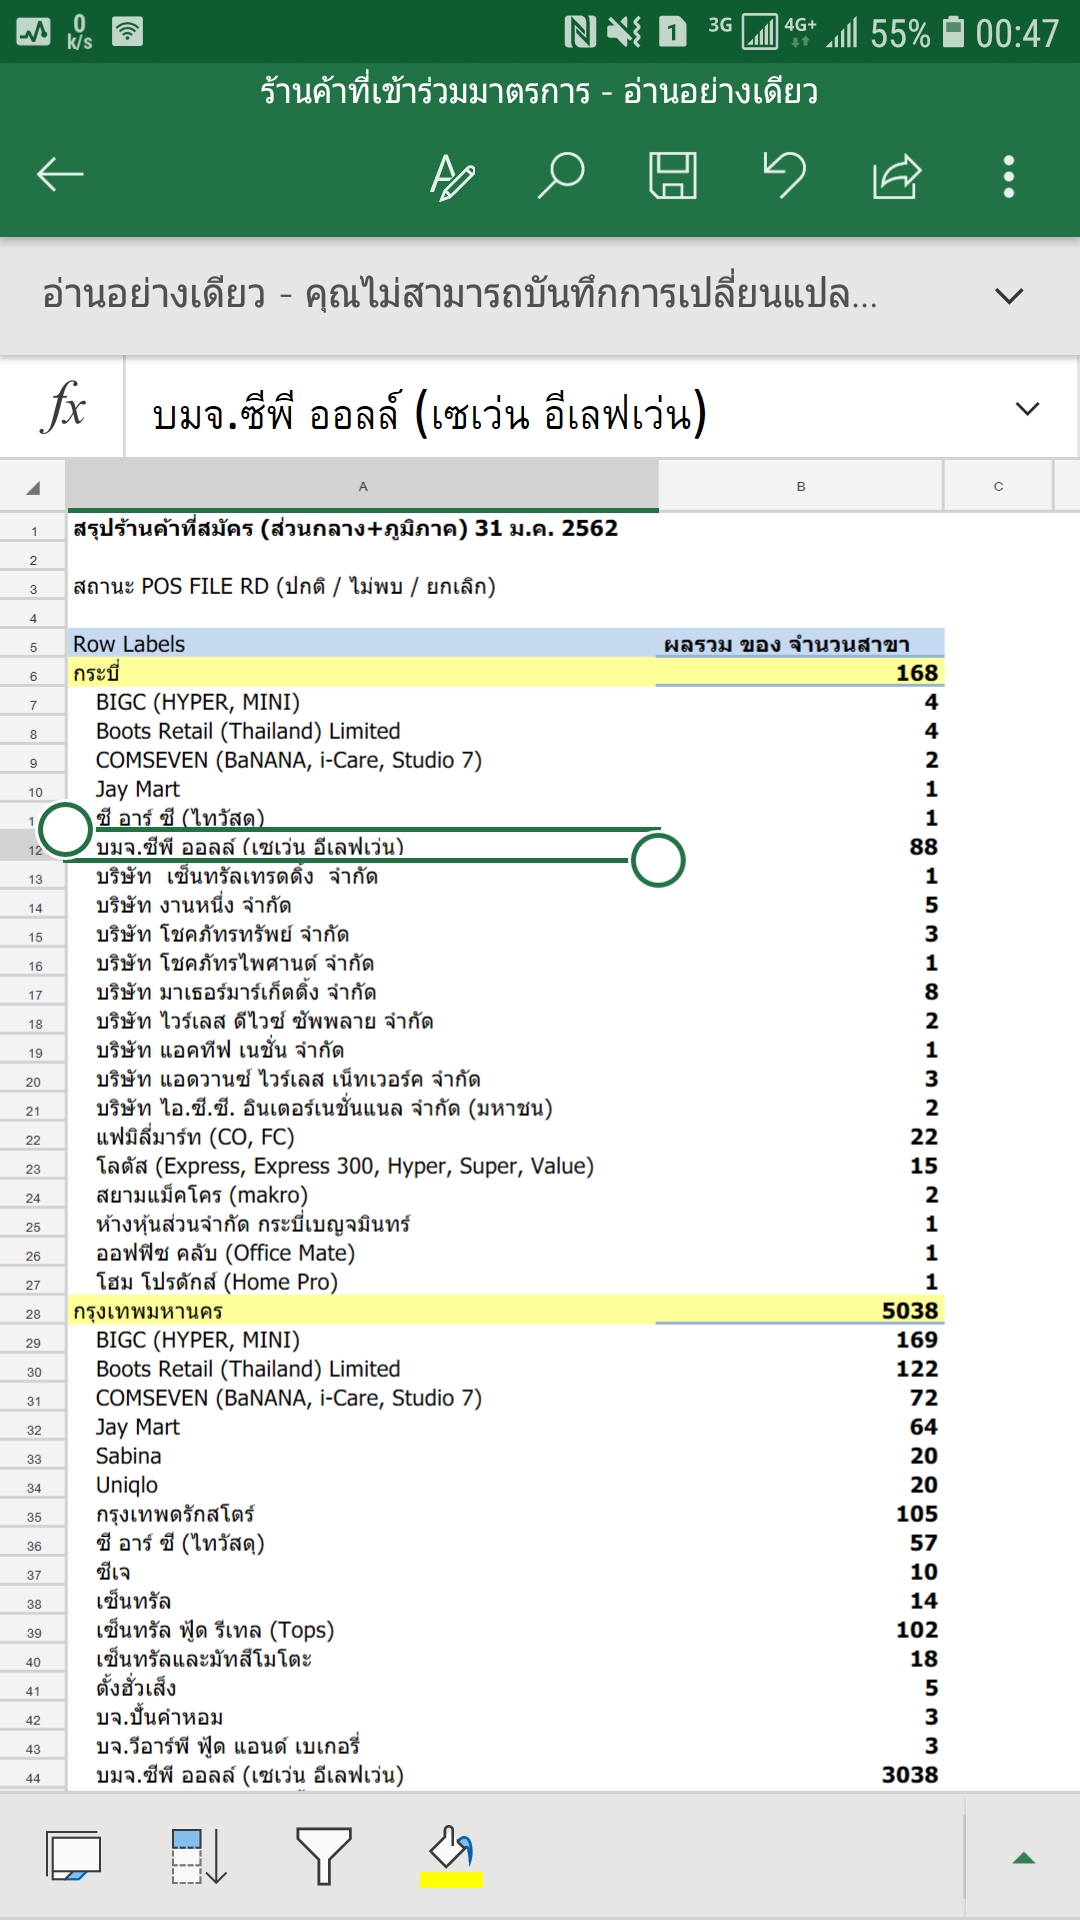
Task: Select the 'ตั้งฮั่วเส็ง' cell
Action: click(362, 1688)
